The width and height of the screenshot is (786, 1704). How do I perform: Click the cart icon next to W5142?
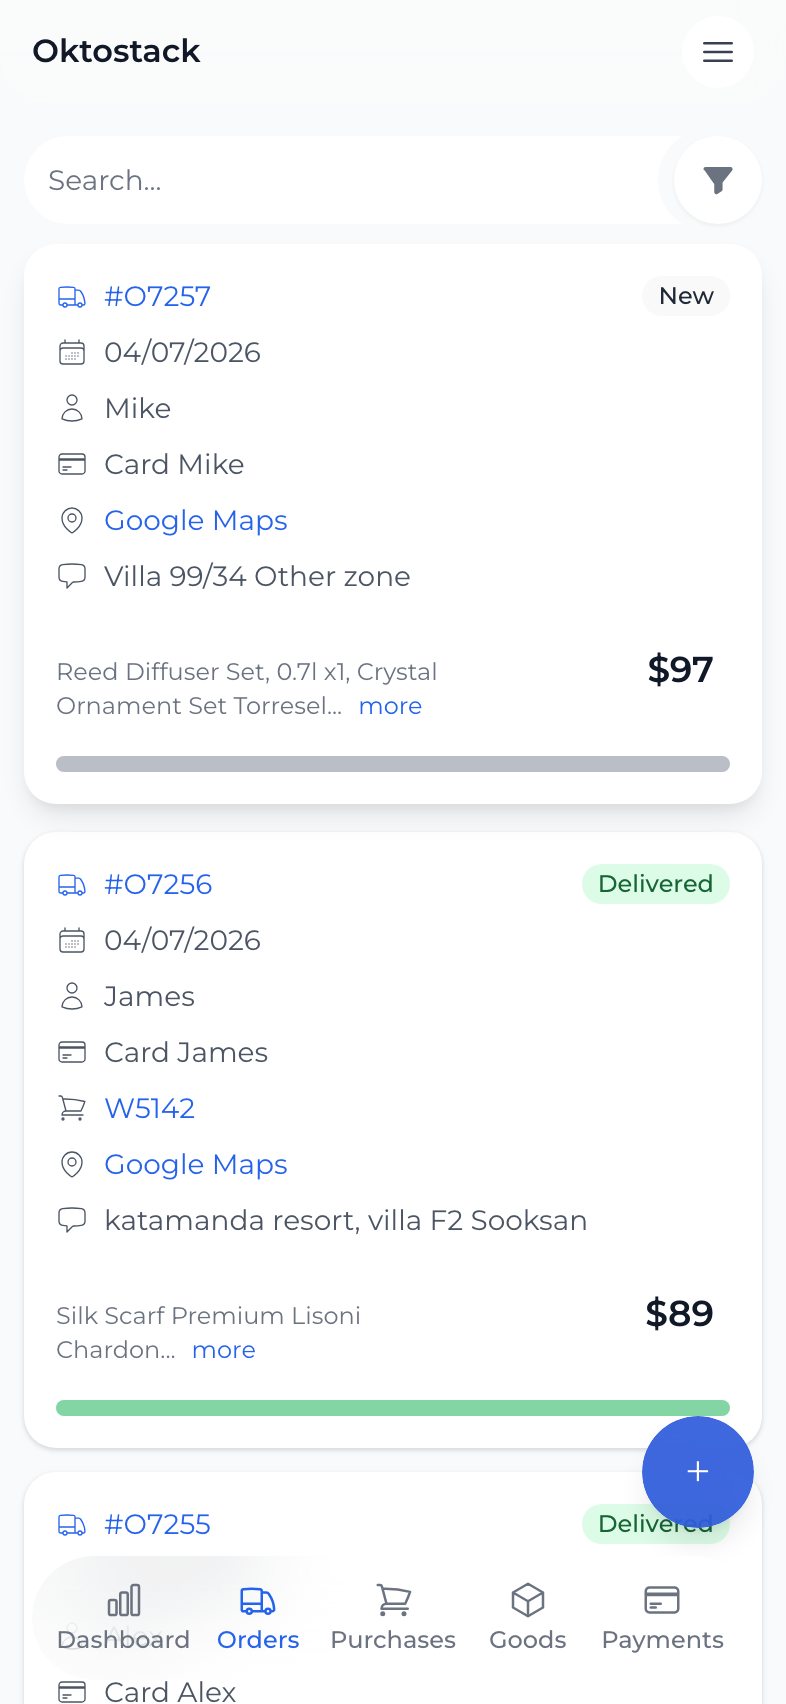coord(72,1108)
